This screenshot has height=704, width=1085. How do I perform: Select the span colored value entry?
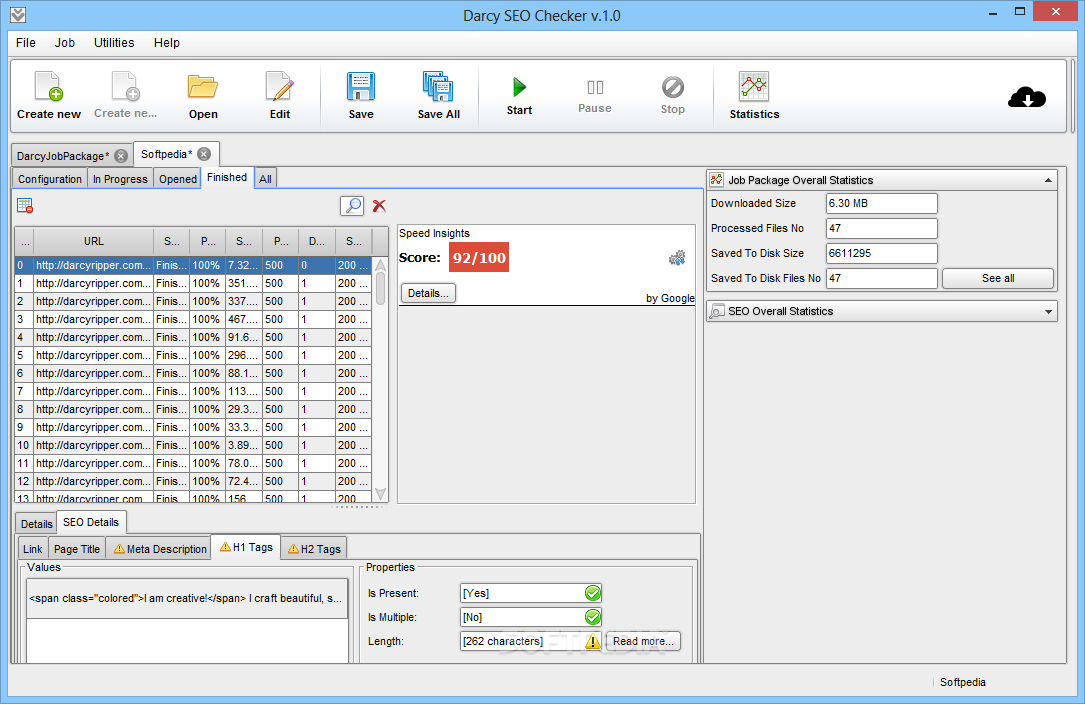185,598
